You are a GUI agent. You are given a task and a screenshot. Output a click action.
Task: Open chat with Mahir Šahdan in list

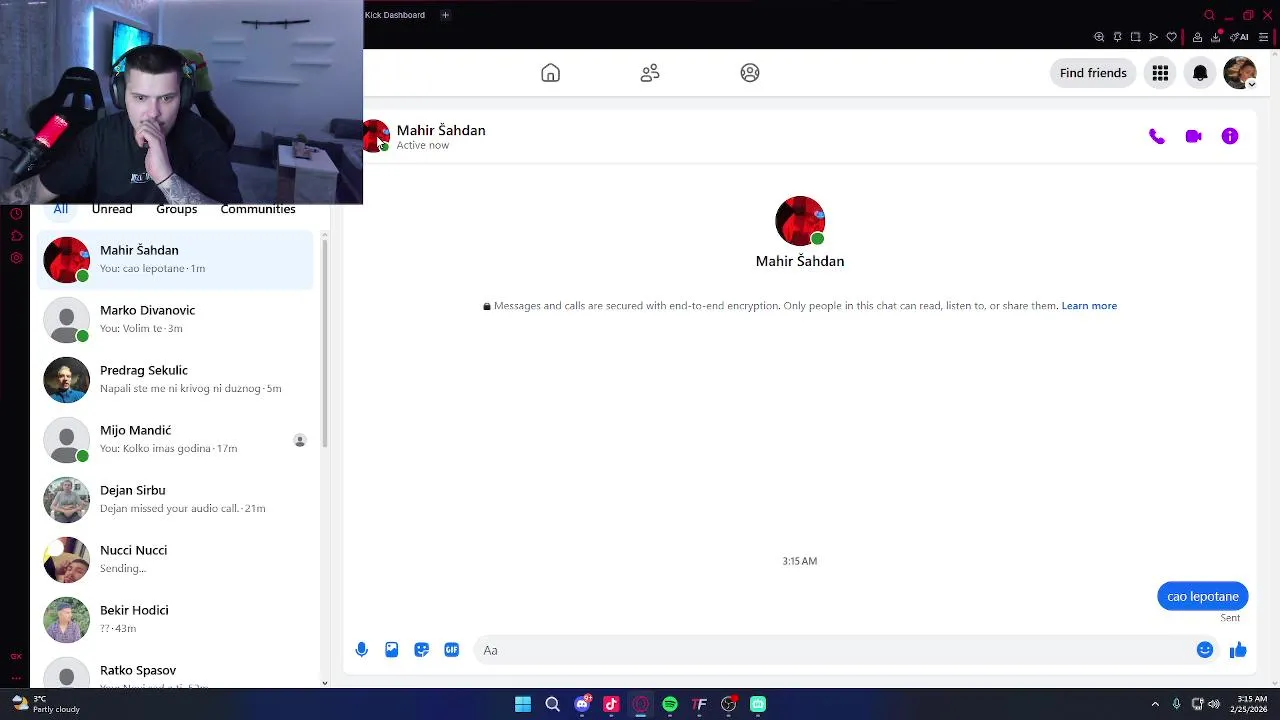(176, 259)
